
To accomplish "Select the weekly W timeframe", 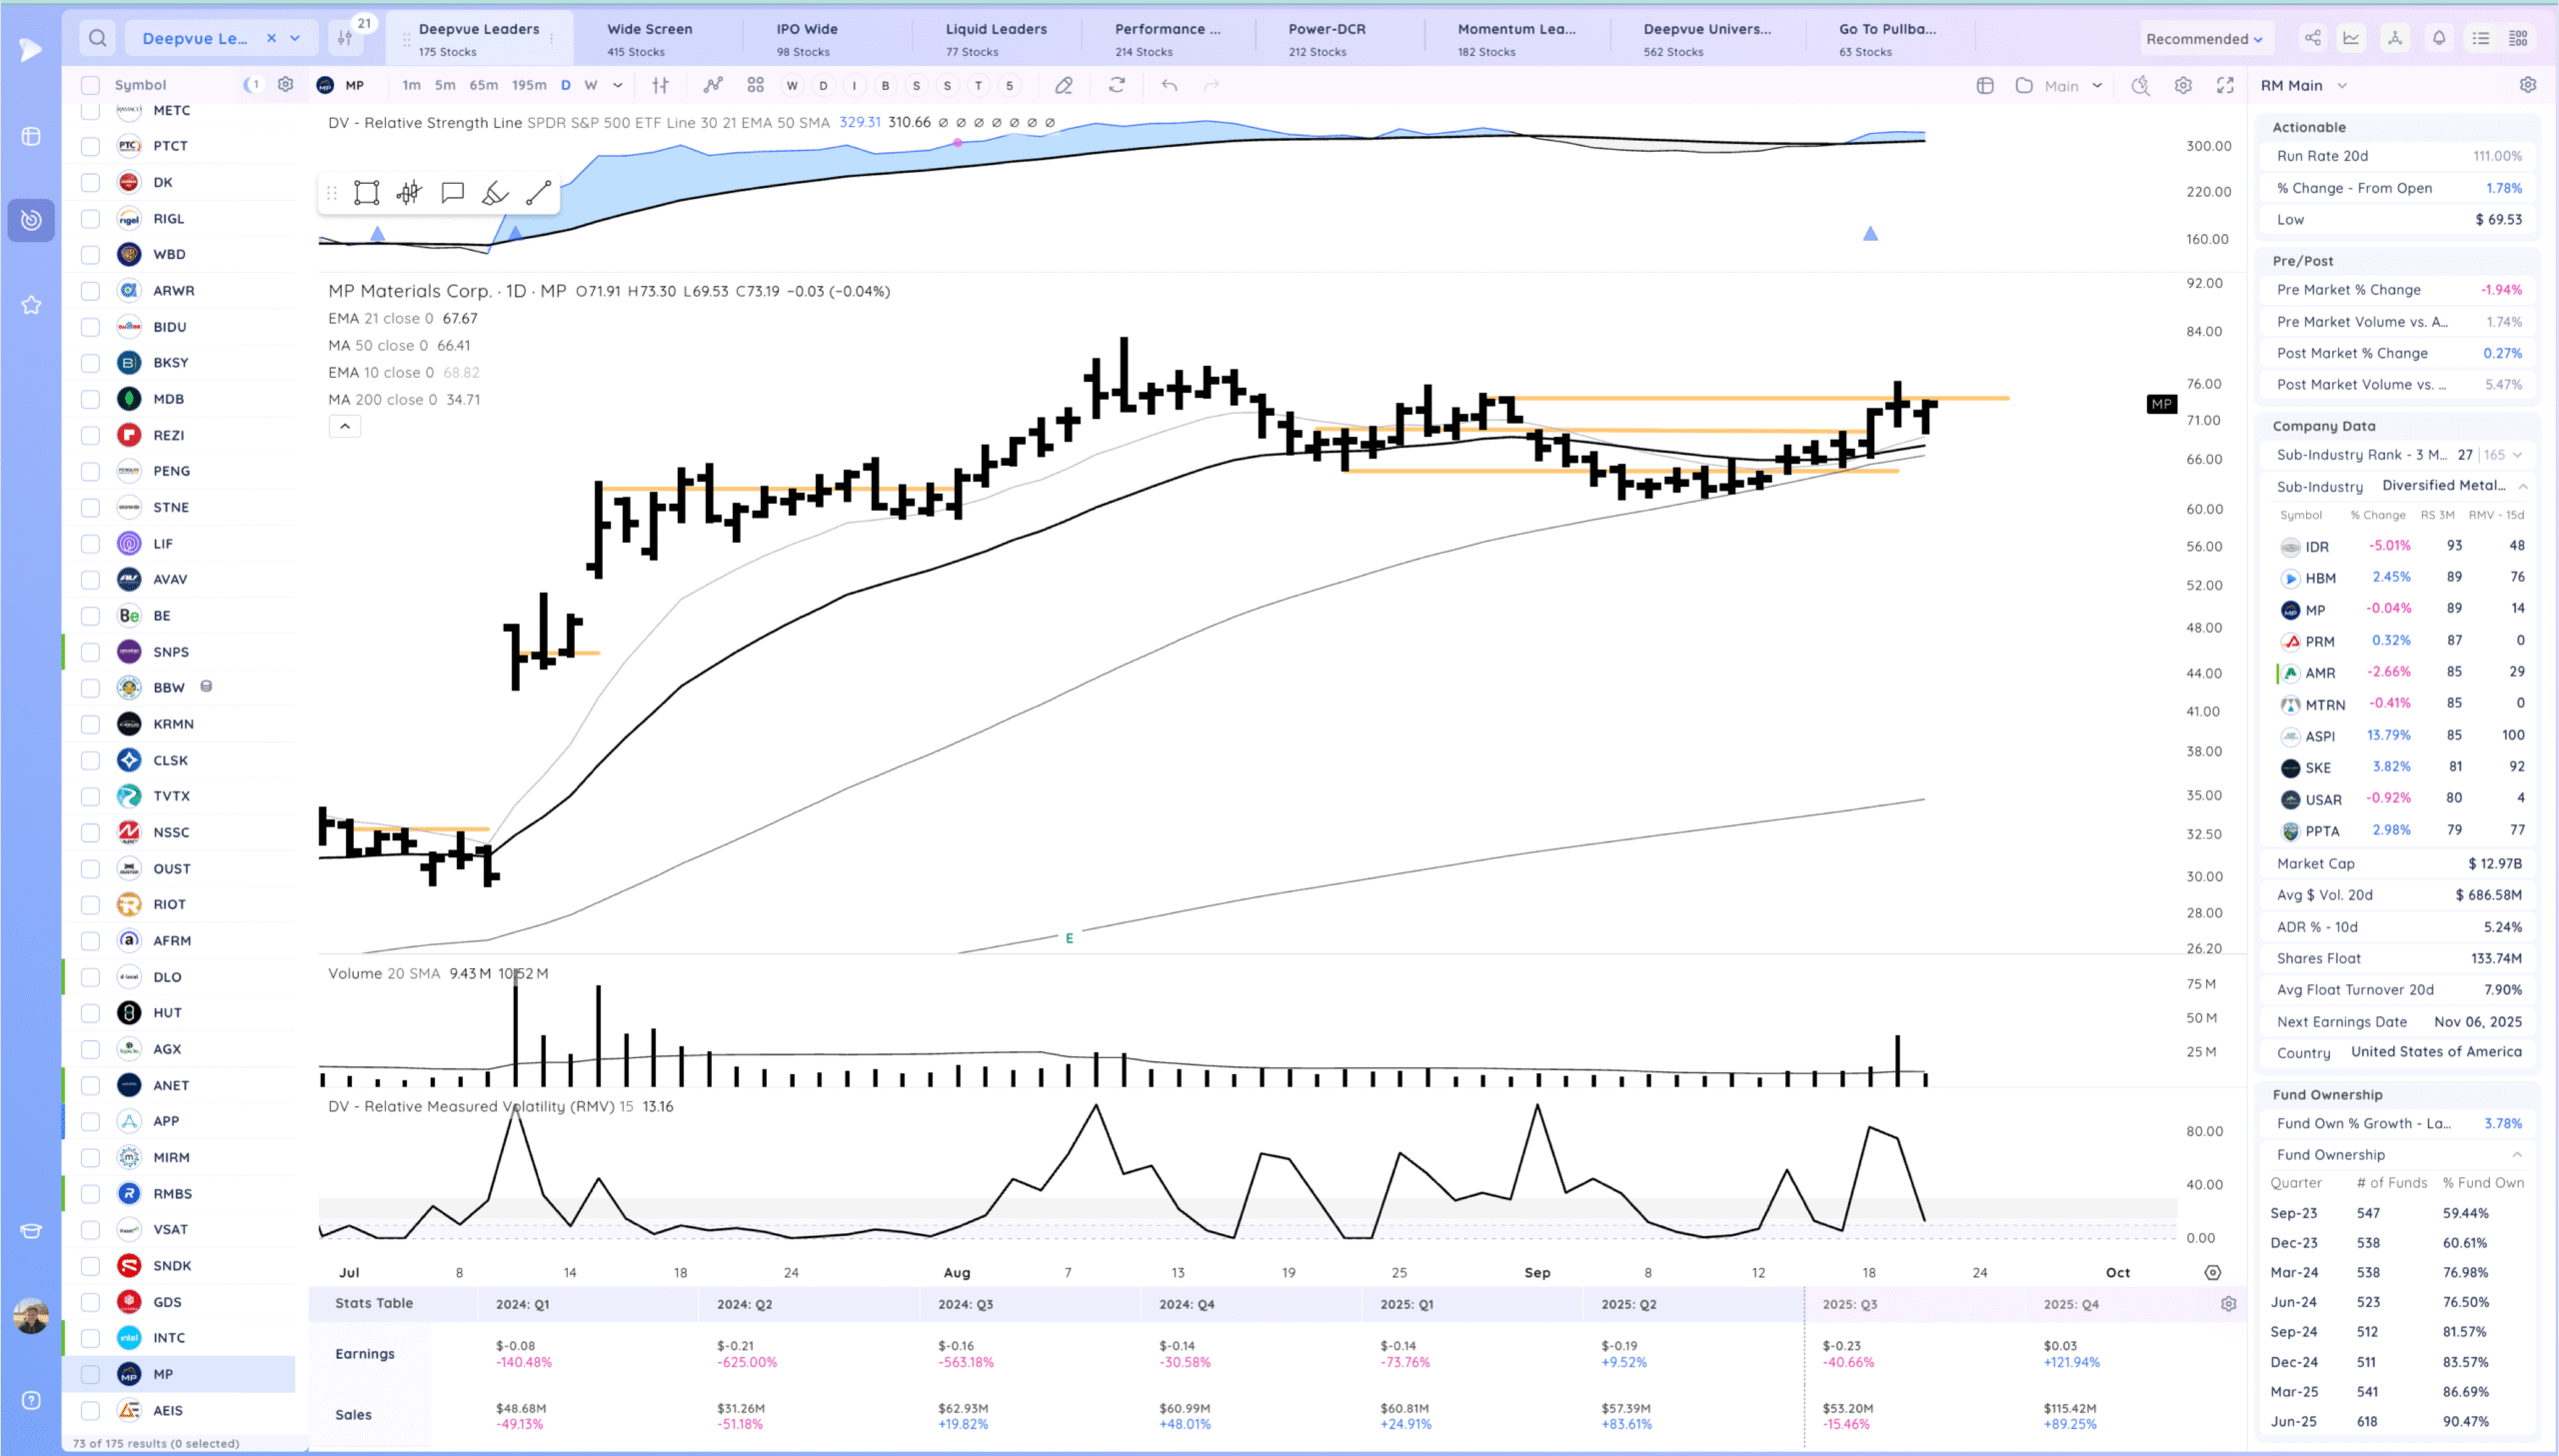I will coord(590,85).
